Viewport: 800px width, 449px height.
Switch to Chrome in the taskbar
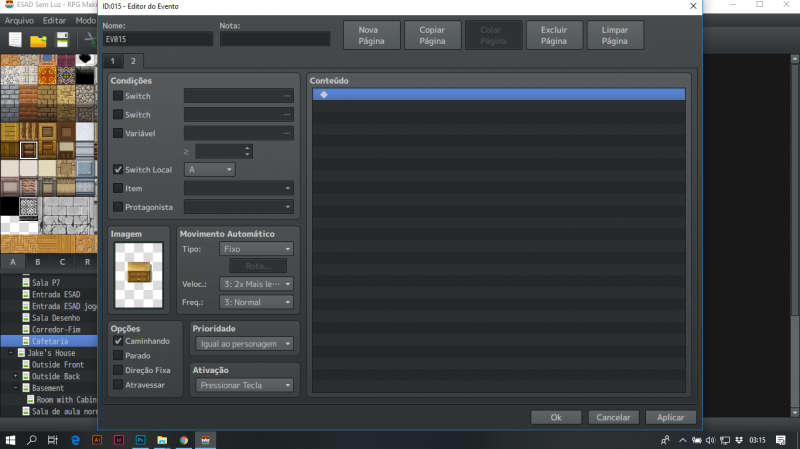tap(184, 440)
